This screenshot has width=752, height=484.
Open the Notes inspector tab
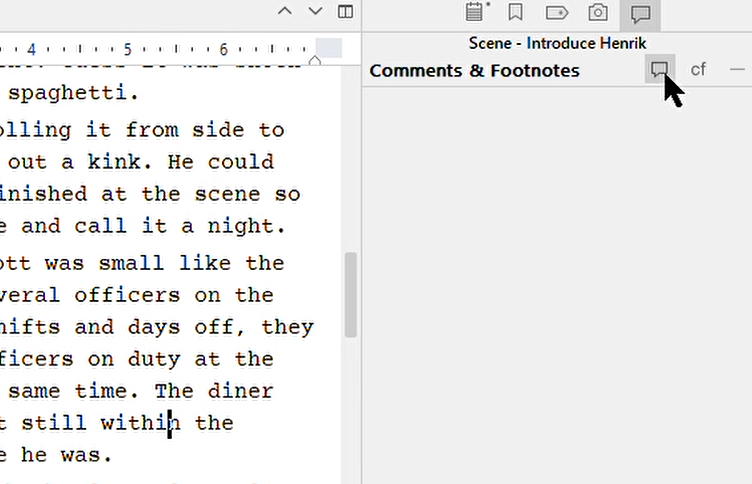476,12
